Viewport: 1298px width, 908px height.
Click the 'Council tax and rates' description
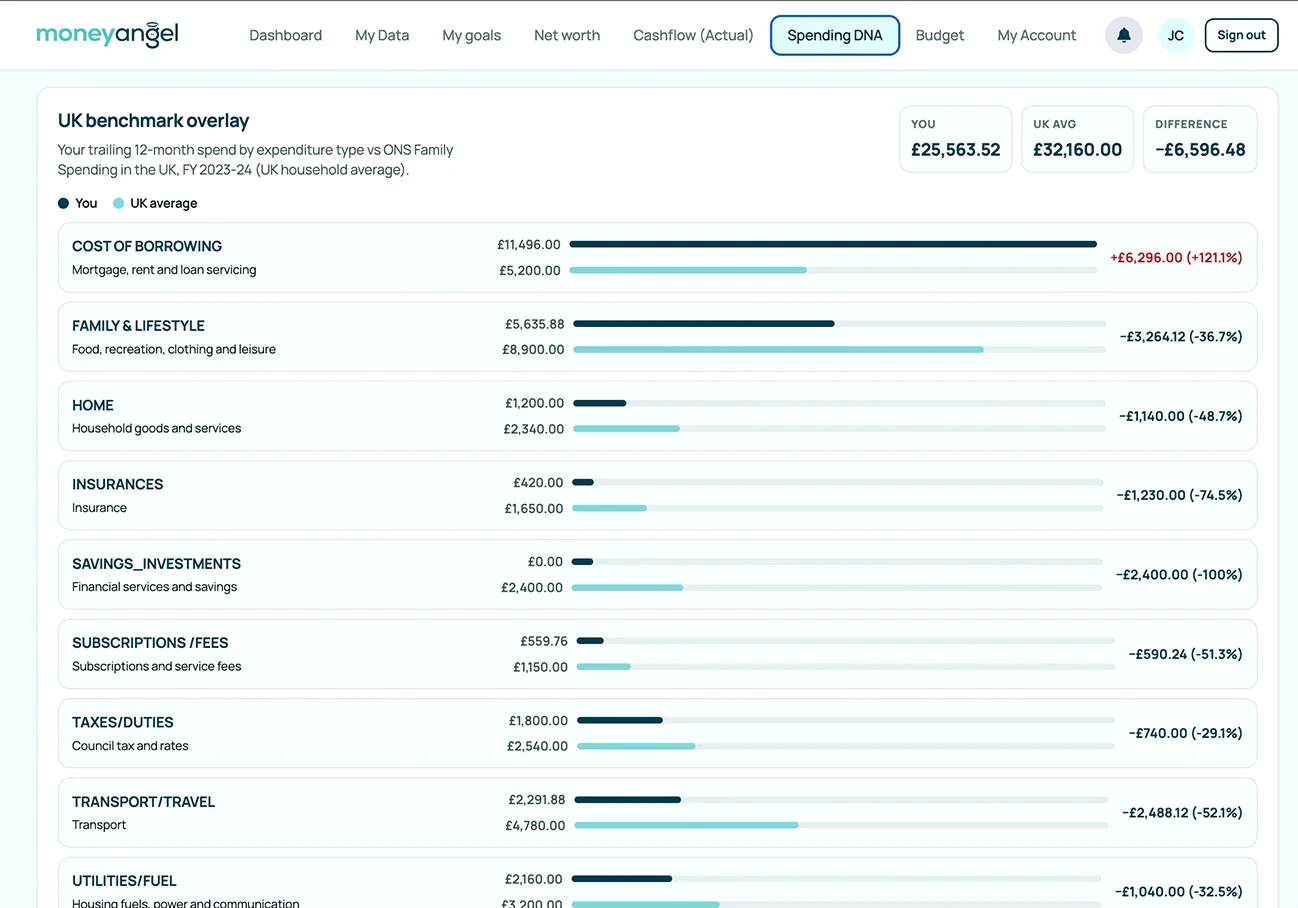pyautogui.click(x=130, y=746)
